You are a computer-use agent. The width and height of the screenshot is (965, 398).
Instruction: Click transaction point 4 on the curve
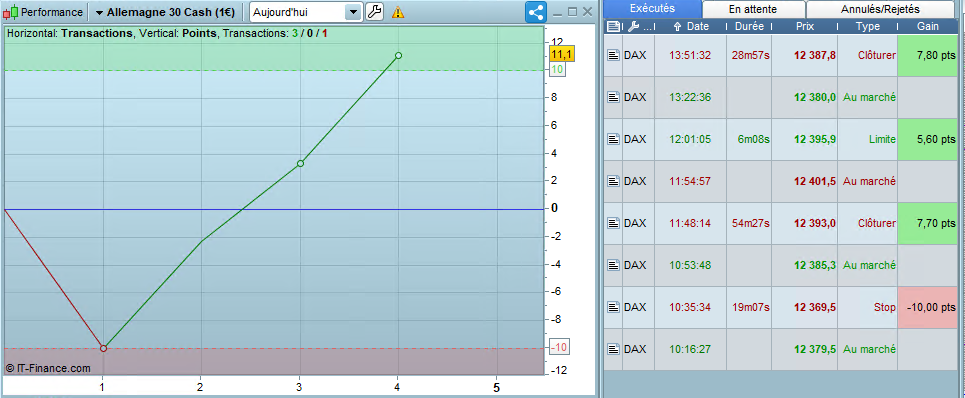coord(398,55)
